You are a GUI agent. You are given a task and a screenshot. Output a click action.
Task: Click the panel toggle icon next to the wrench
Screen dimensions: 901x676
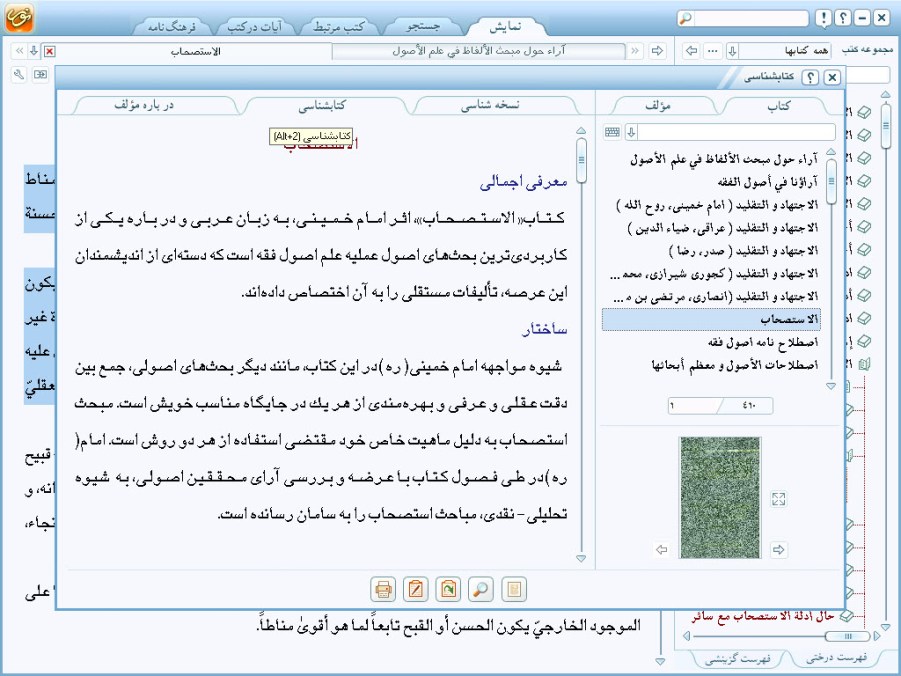[x=40, y=75]
